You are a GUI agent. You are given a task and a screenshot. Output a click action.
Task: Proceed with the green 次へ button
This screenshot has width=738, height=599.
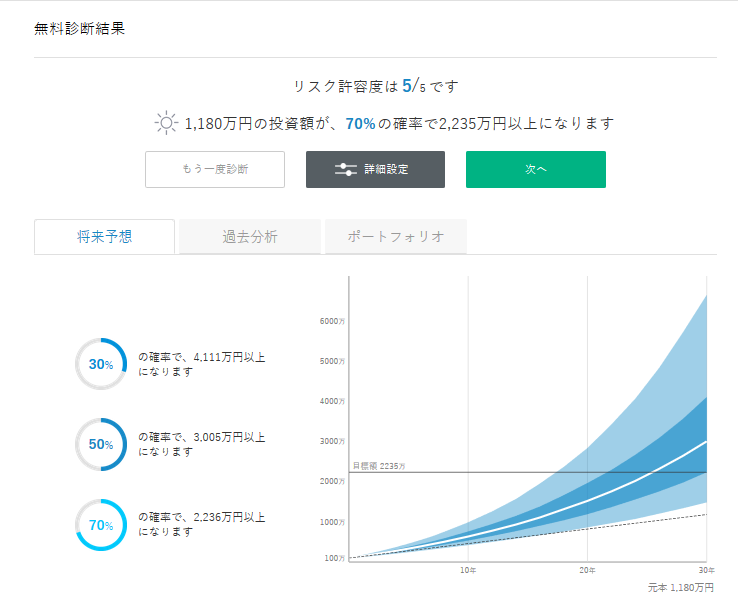(x=536, y=169)
